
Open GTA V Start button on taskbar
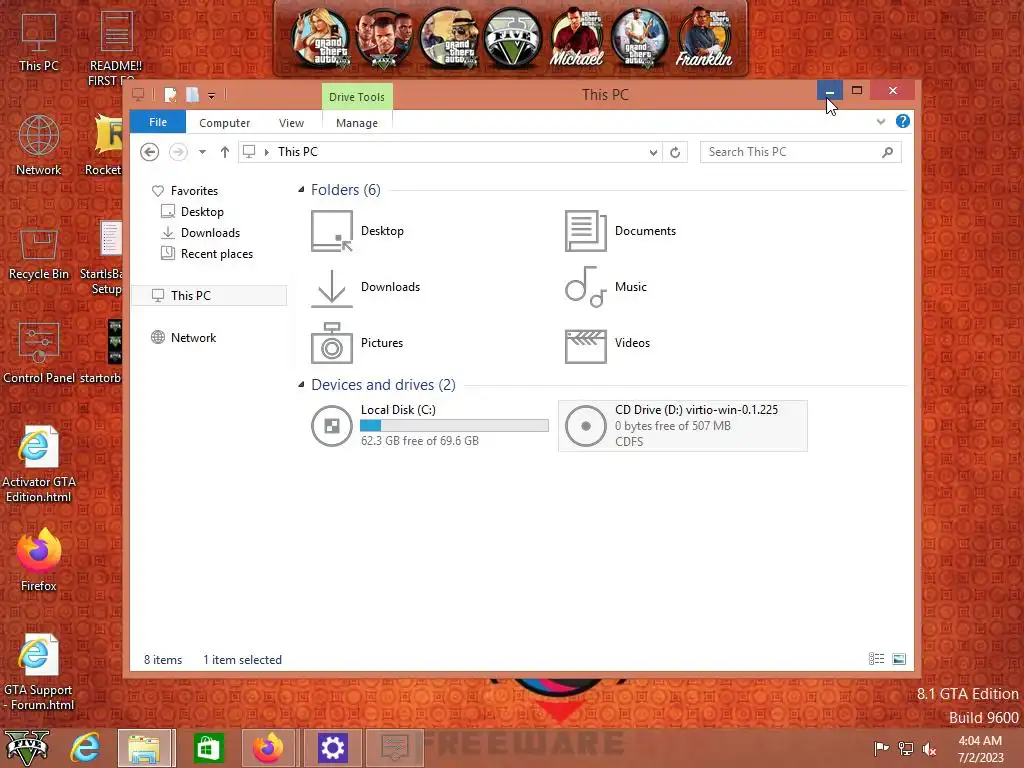point(27,748)
